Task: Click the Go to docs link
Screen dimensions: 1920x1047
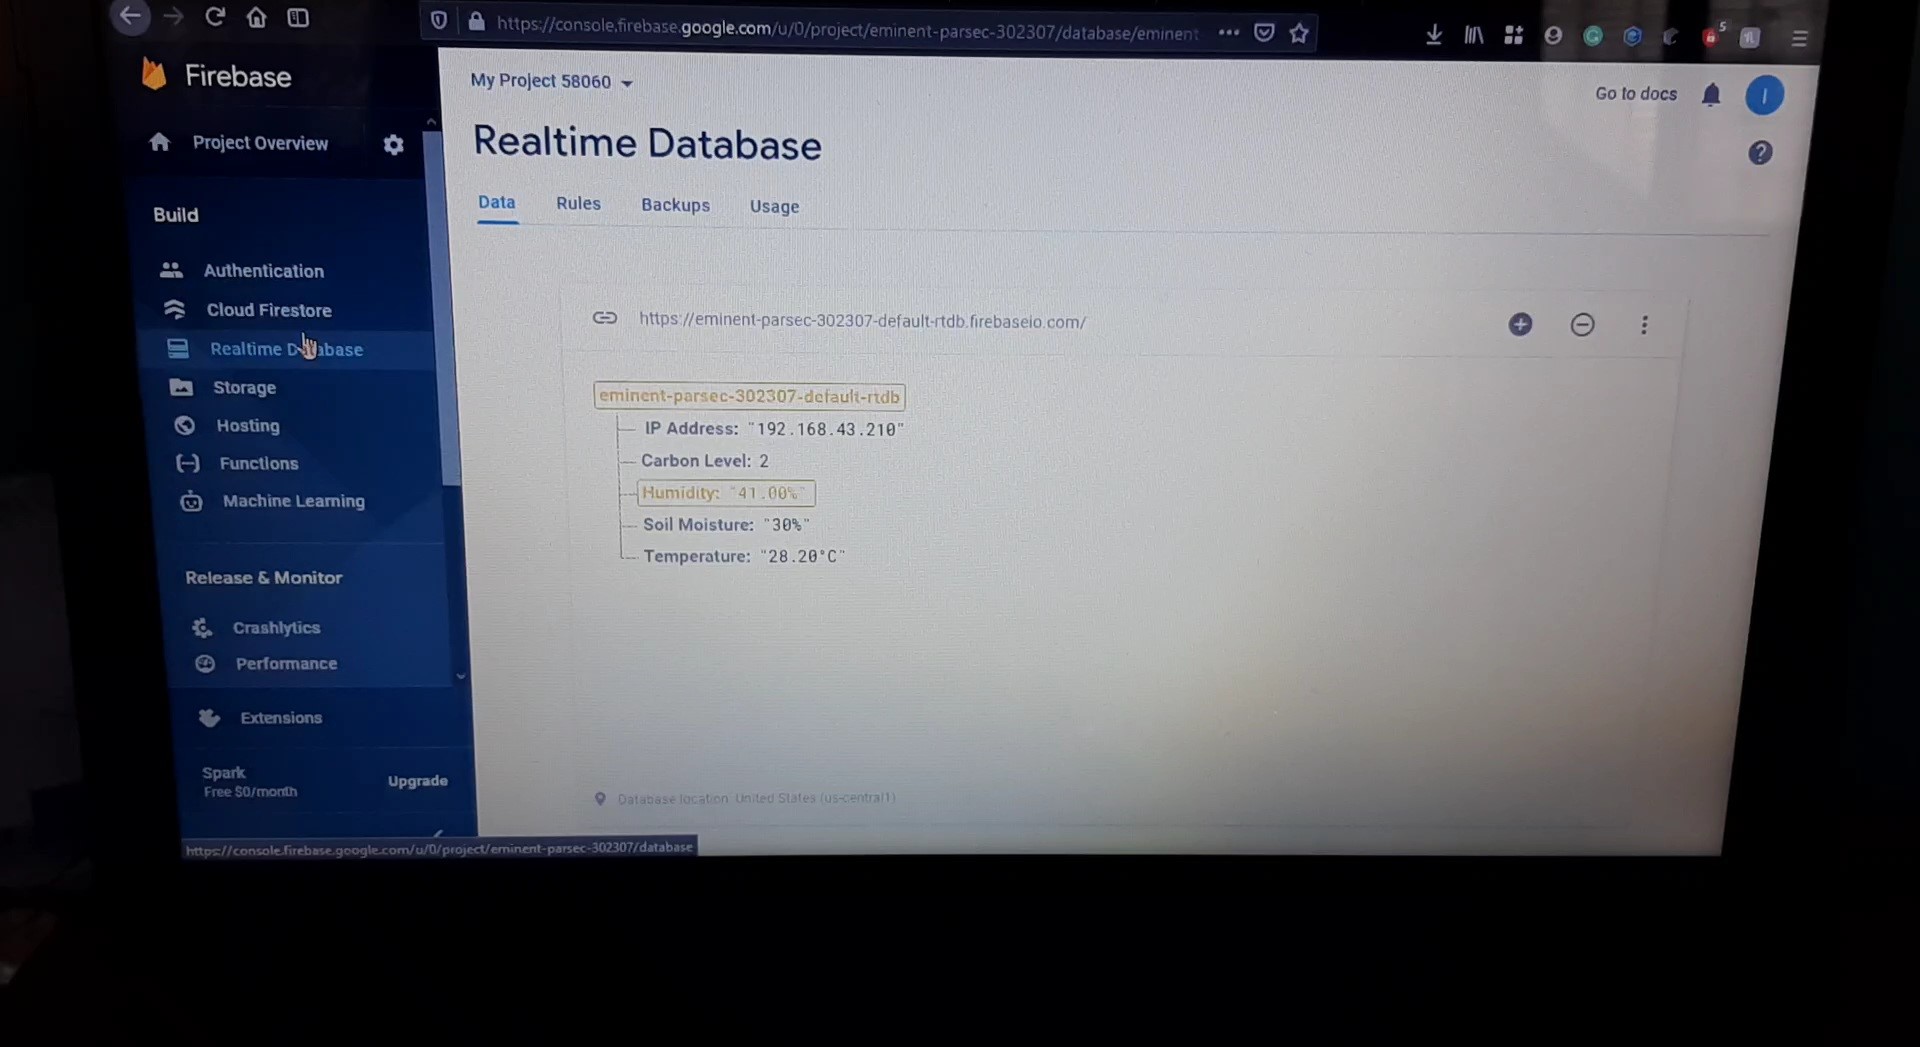Action: [1636, 93]
